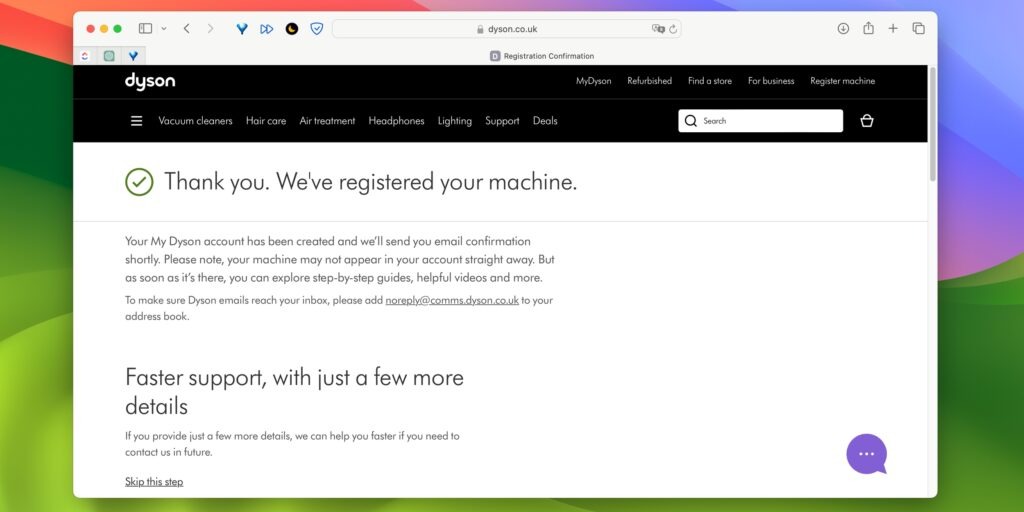Select Air treatment in navigation
The width and height of the screenshot is (1024, 512).
327,121
